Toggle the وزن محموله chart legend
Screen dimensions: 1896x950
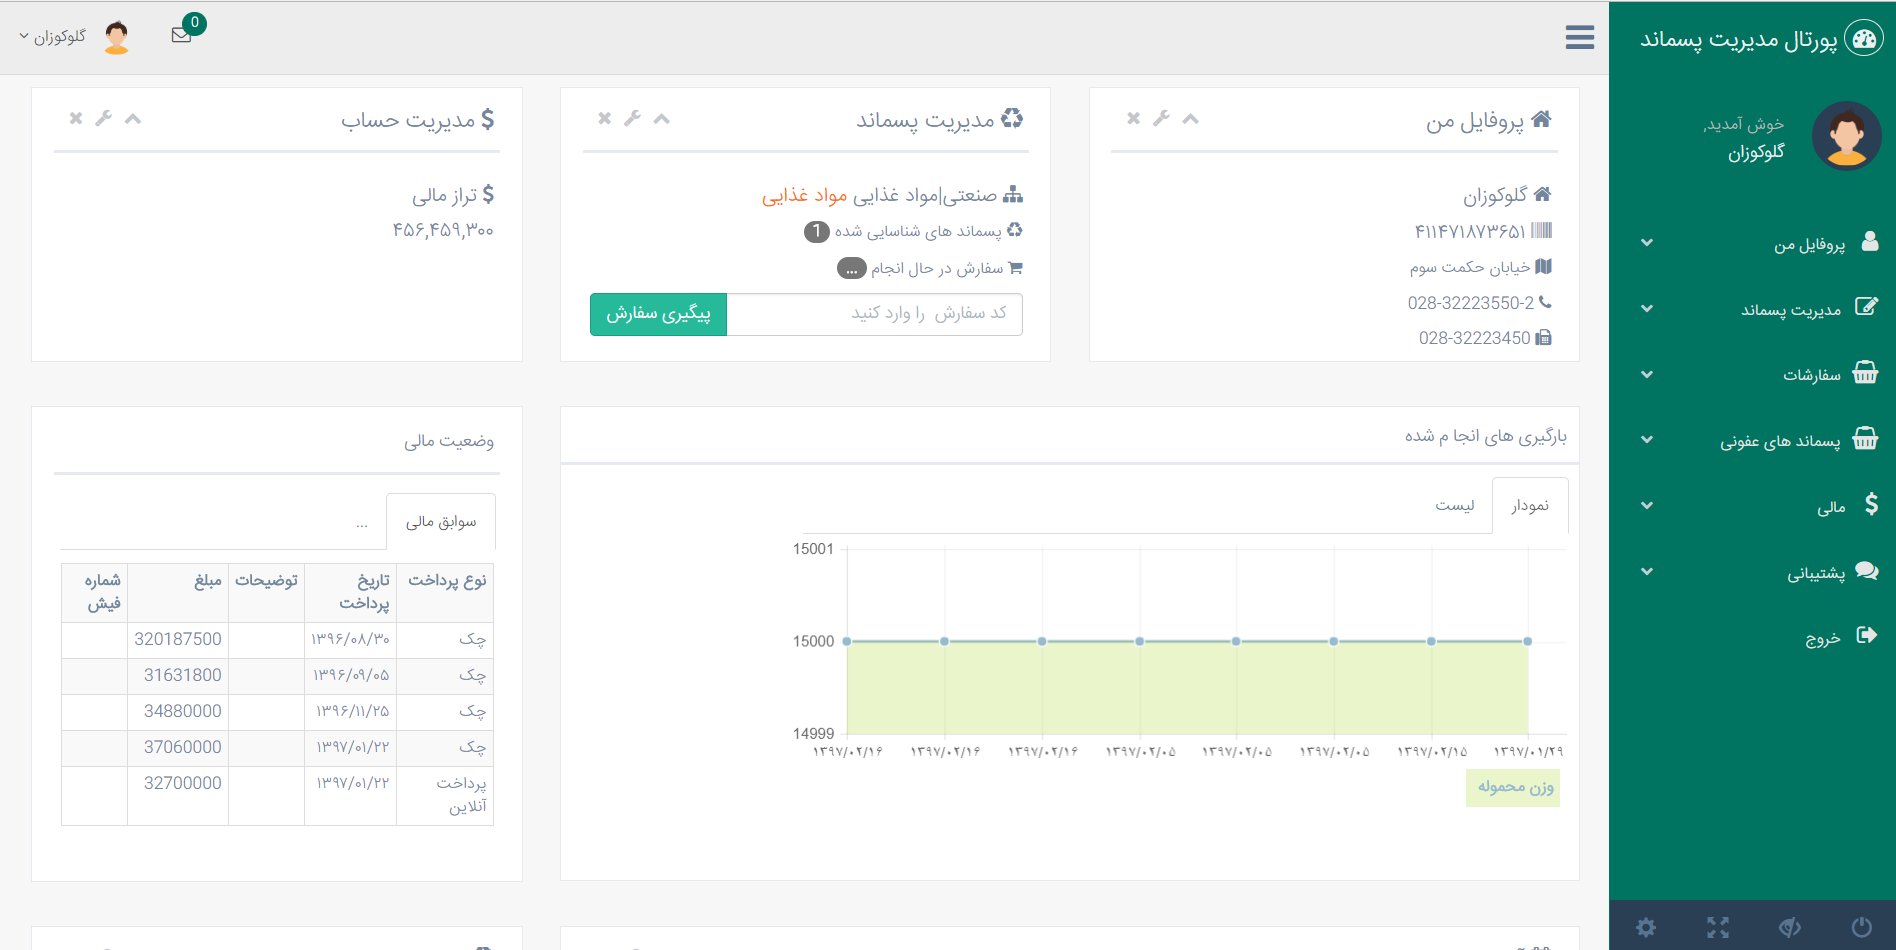[1514, 787]
